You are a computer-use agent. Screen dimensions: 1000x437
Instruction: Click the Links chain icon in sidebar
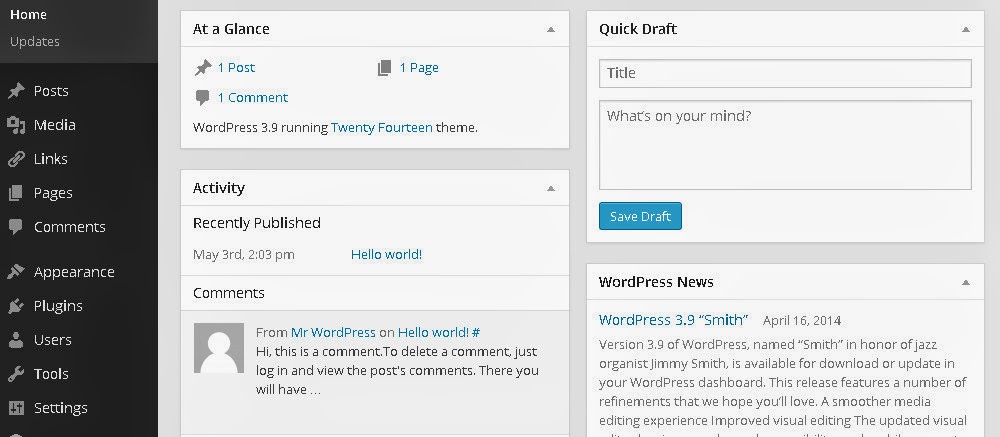coord(17,159)
